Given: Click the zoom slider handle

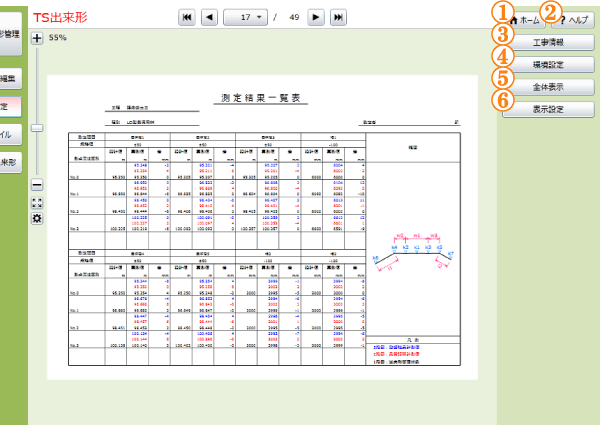Looking at the screenshot, I should coord(37,128).
